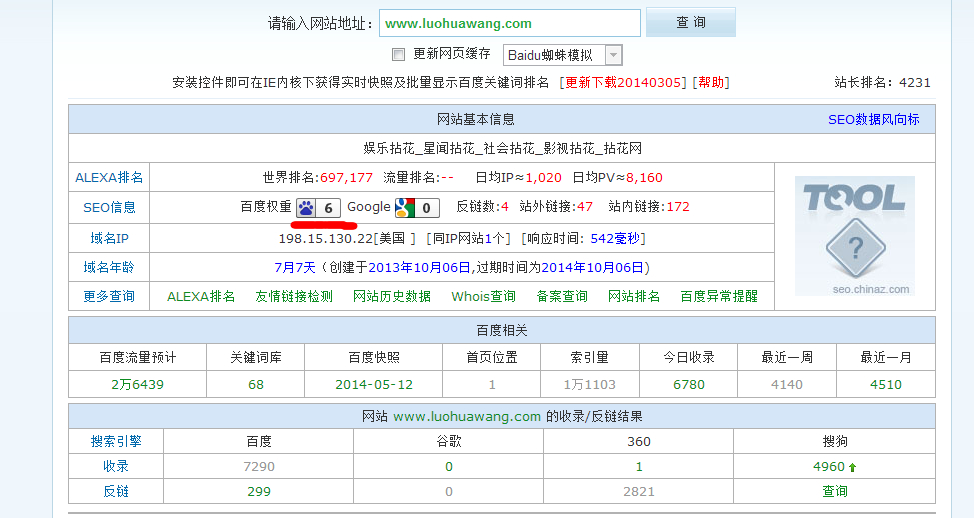974x518 pixels.
Task: Click the TOOL seo.chinaz.com thumbnail image
Action: (855, 236)
